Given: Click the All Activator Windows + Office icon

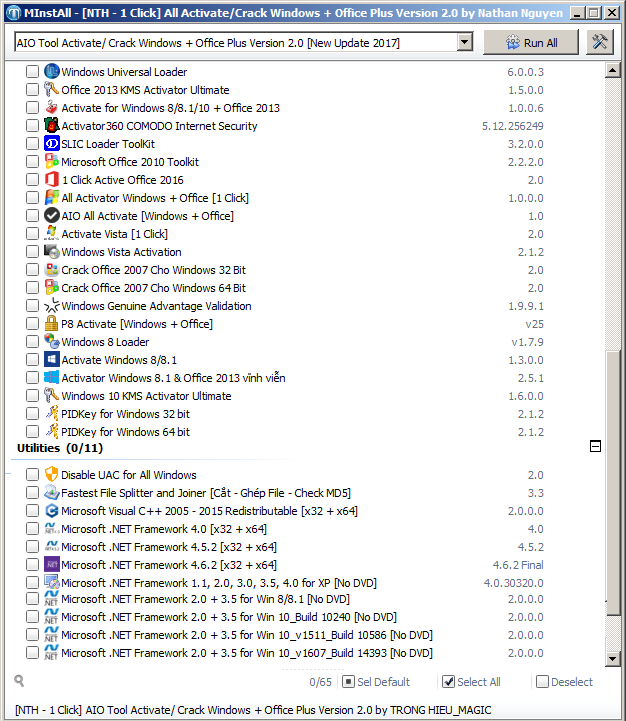Looking at the screenshot, I should tap(52, 198).
